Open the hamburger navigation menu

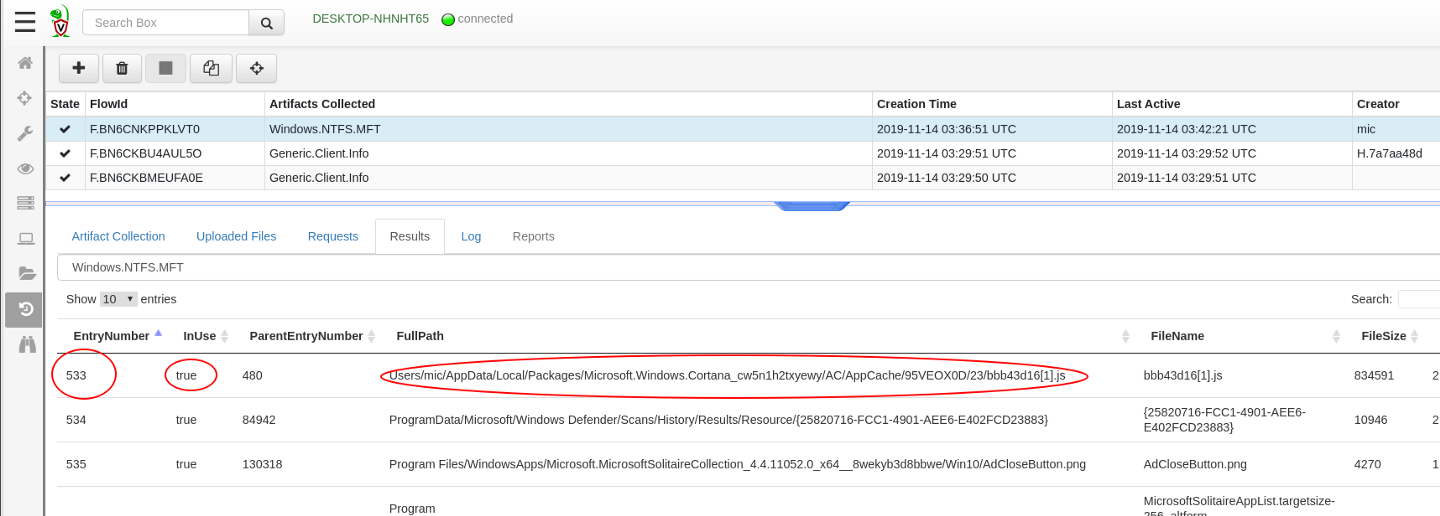25,22
